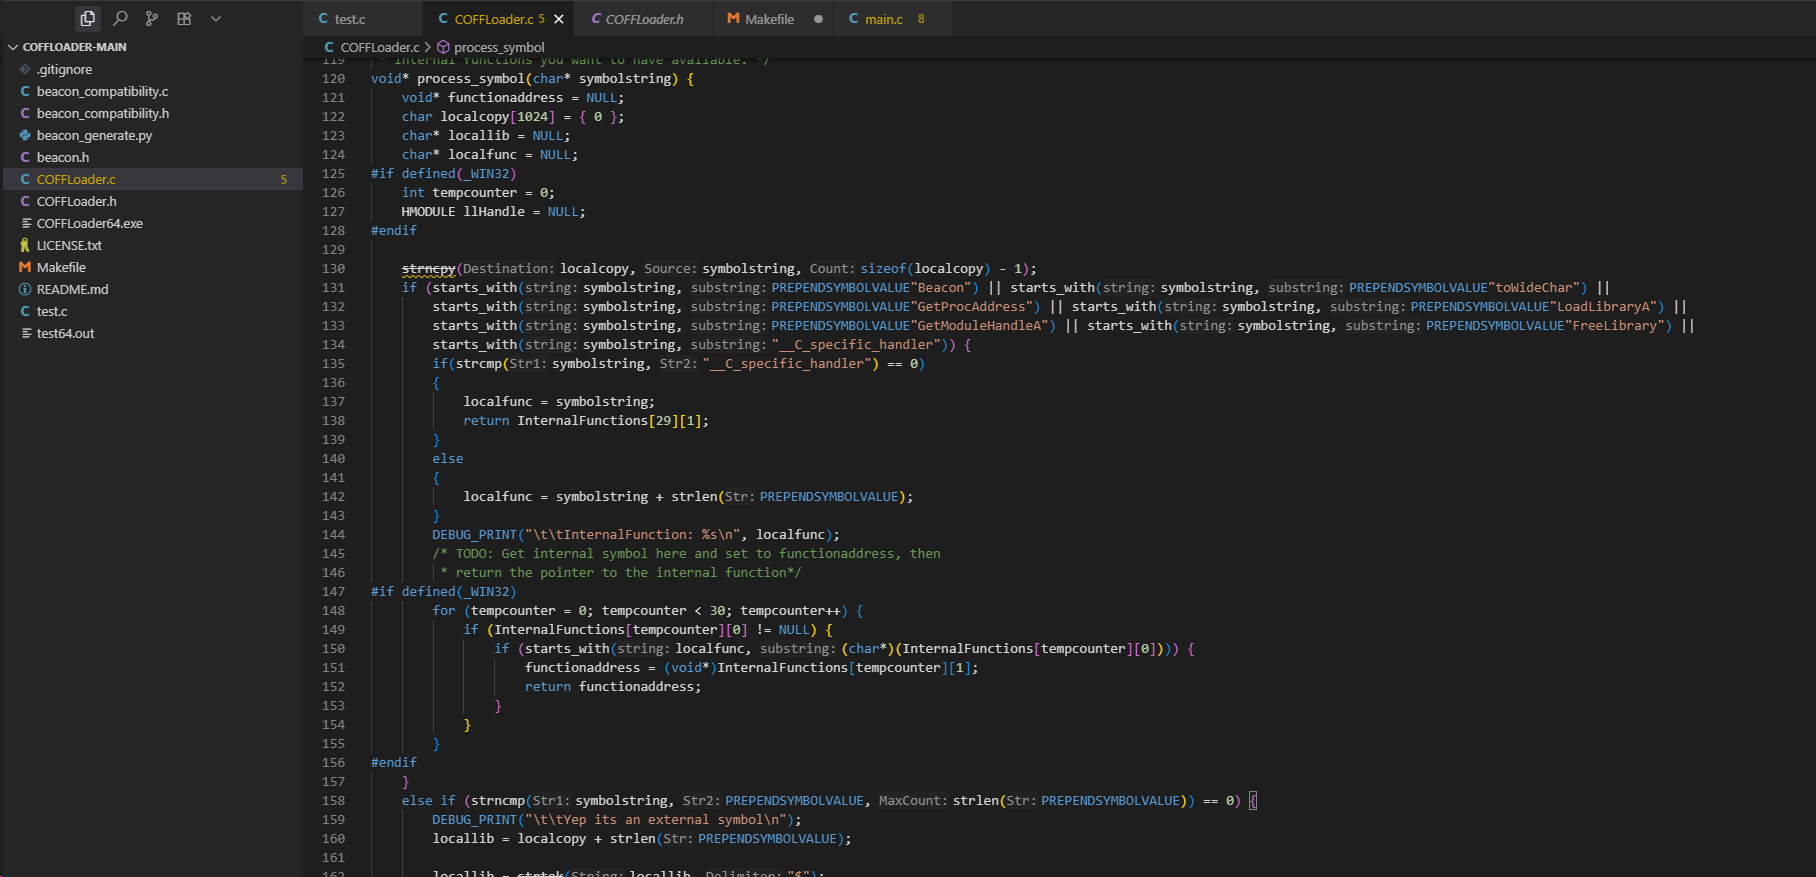
Task: Click the process_symbol breadcrumb symbol icon
Action: [x=443, y=47]
